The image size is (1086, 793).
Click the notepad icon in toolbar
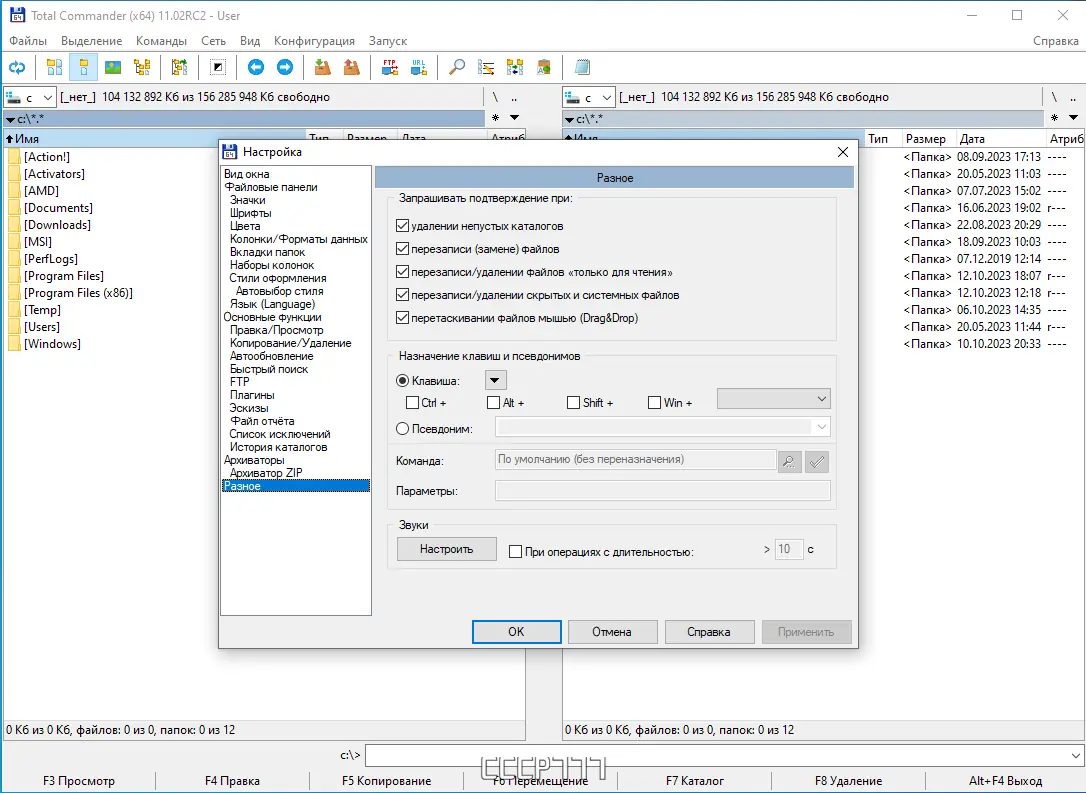(582, 67)
